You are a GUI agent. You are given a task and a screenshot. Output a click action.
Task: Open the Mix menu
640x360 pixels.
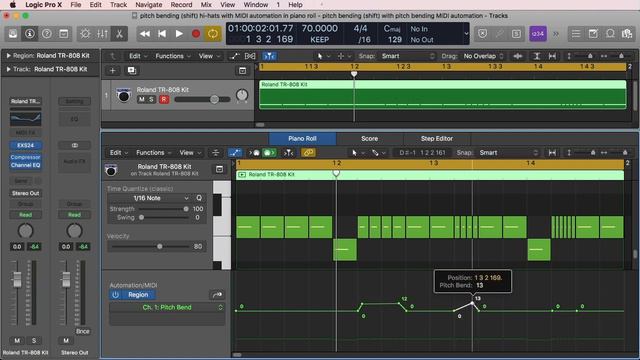coord(206,5)
